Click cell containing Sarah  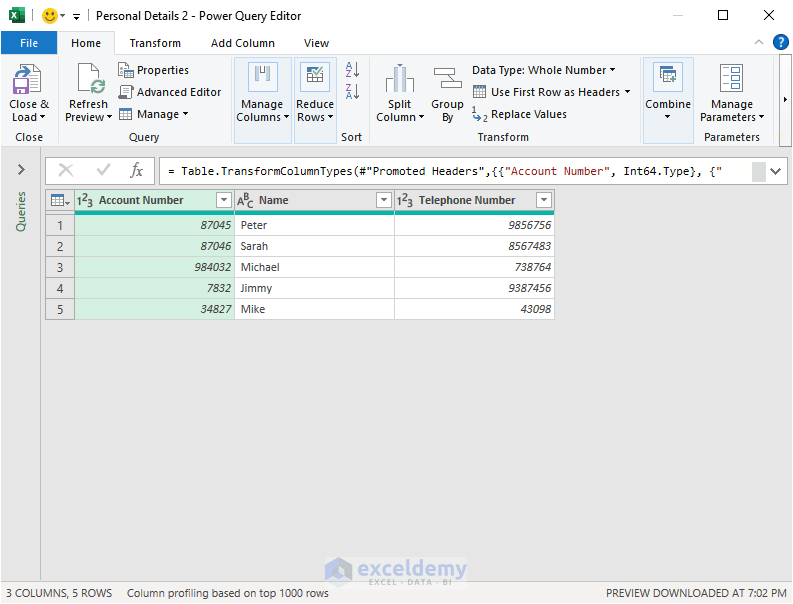coord(314,246)
